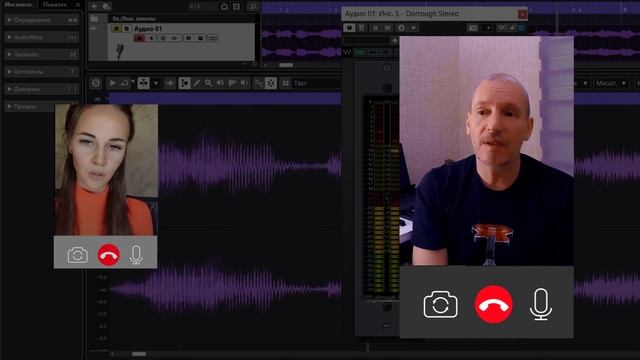Click the solo editor icon in editor toolbar
This screenshot has height=360, width=640.
pyautogui.click(x=96, y=83)
